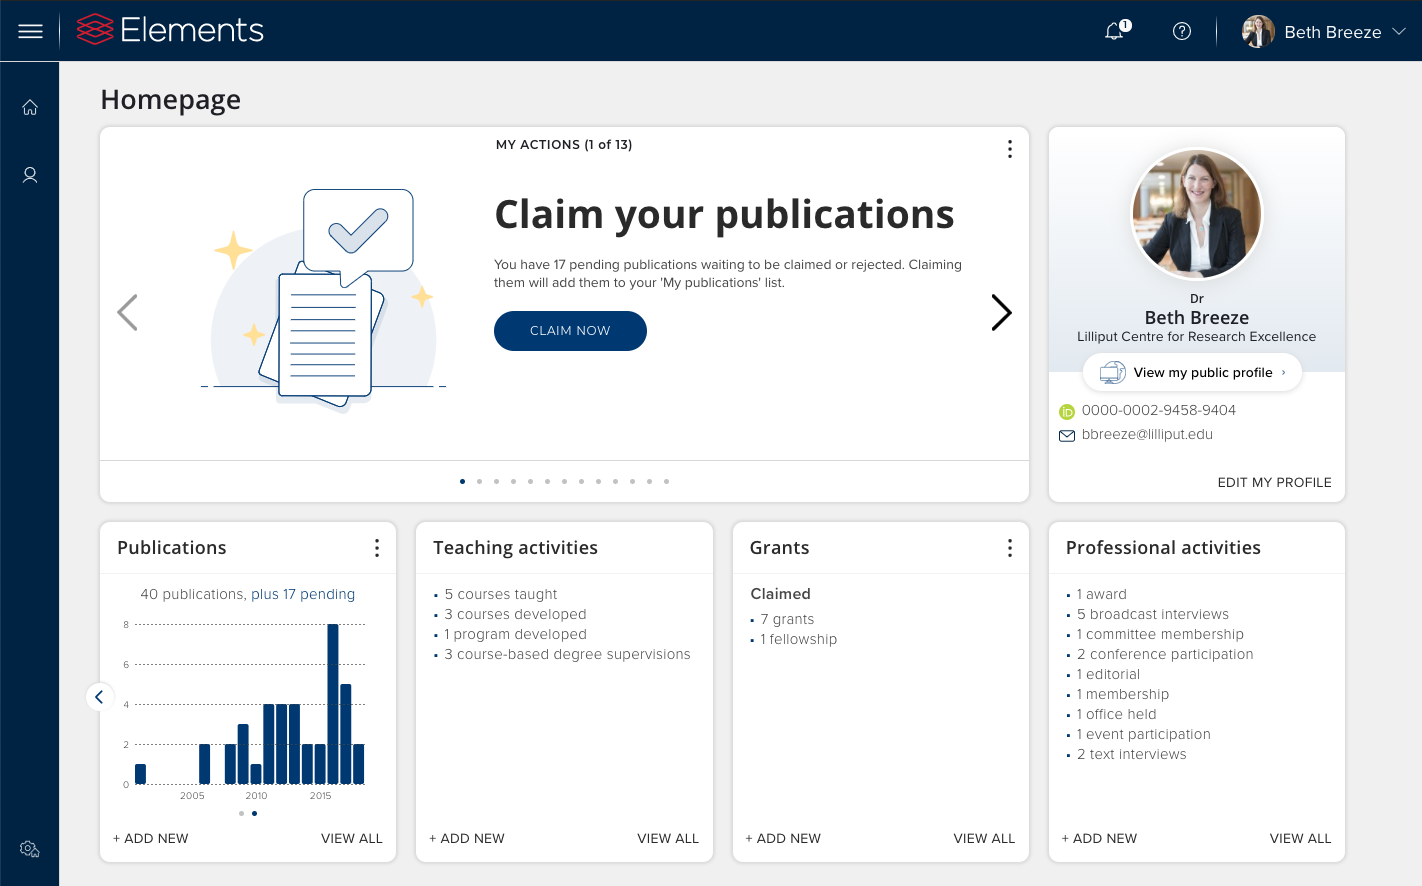Advance to the next action slide

tap(1001, 313)
